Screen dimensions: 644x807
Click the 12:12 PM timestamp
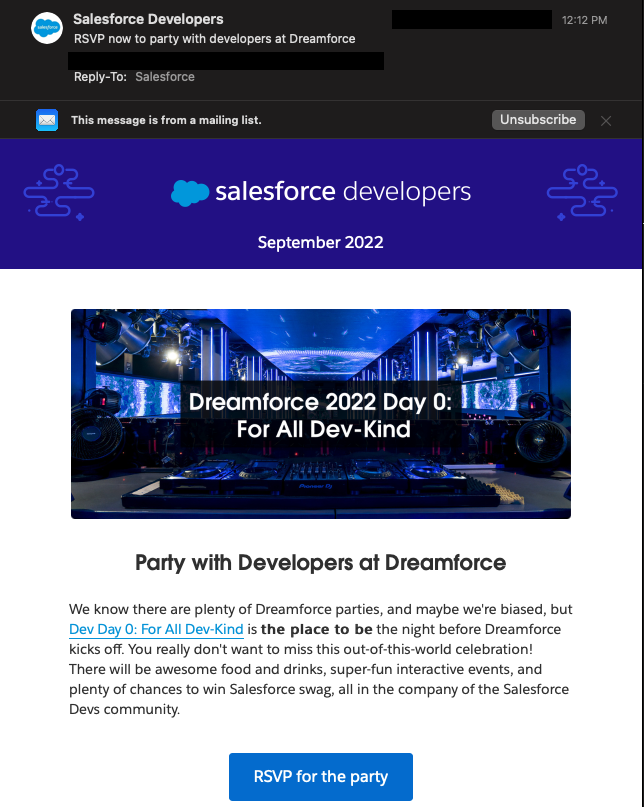[584, 20]
